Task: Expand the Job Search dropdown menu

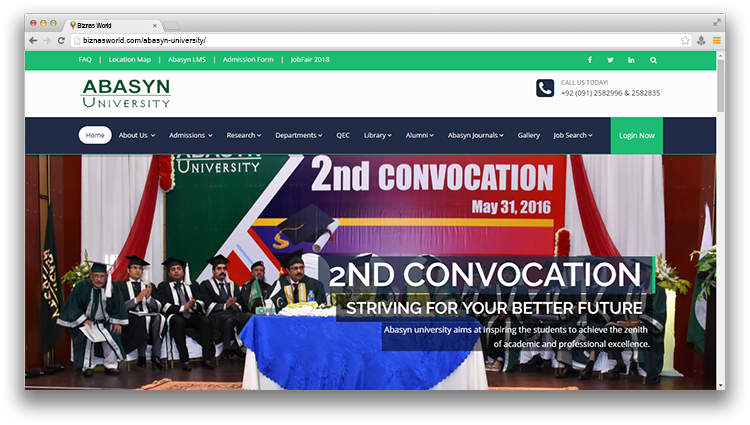Action: 573,135
